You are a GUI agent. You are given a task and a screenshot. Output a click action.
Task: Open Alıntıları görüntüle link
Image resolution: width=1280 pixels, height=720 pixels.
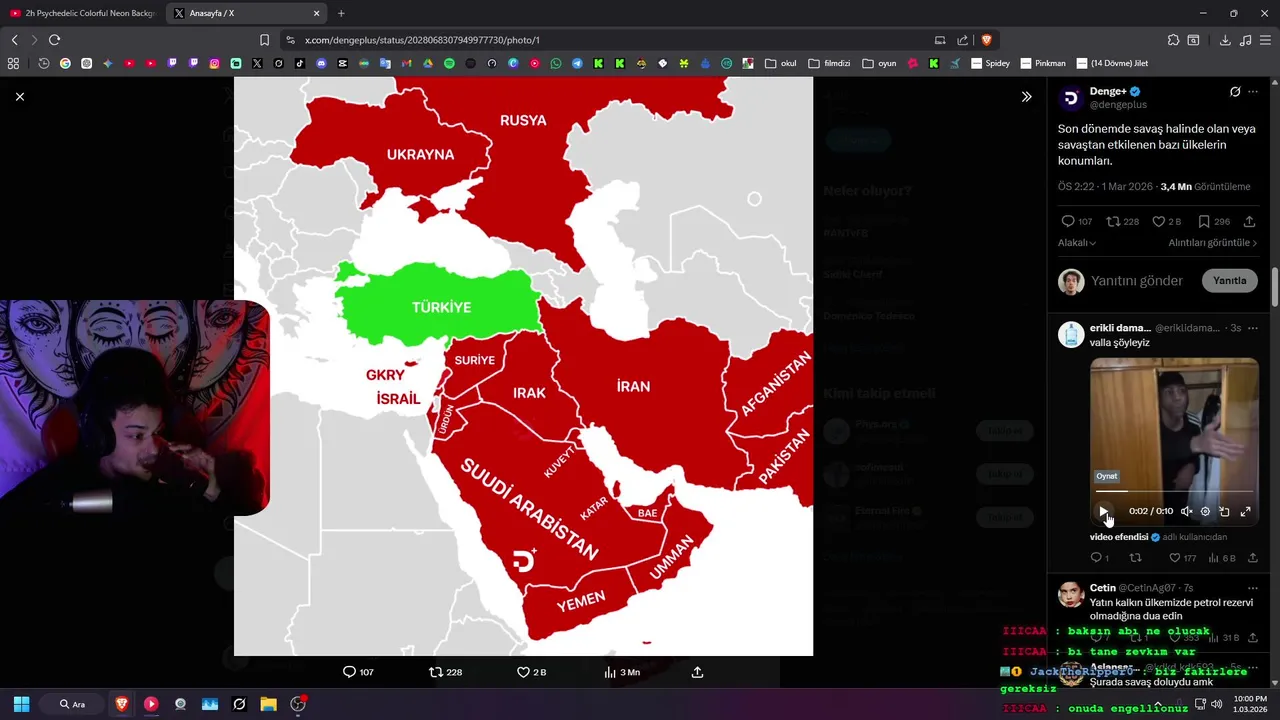click(x=1212, y=243)
